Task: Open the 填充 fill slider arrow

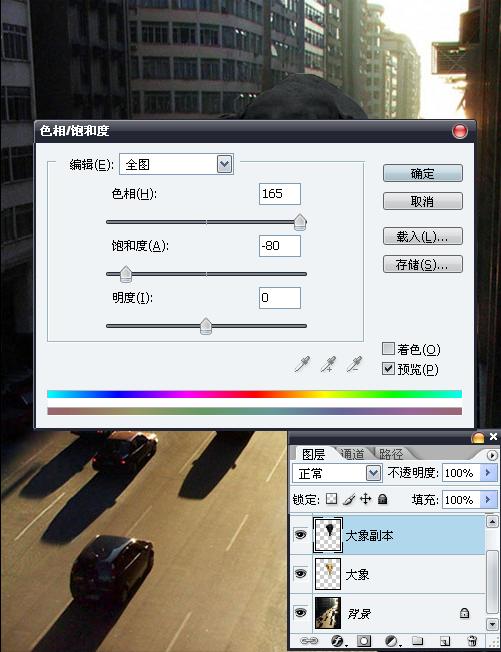Action: (489, 499)
